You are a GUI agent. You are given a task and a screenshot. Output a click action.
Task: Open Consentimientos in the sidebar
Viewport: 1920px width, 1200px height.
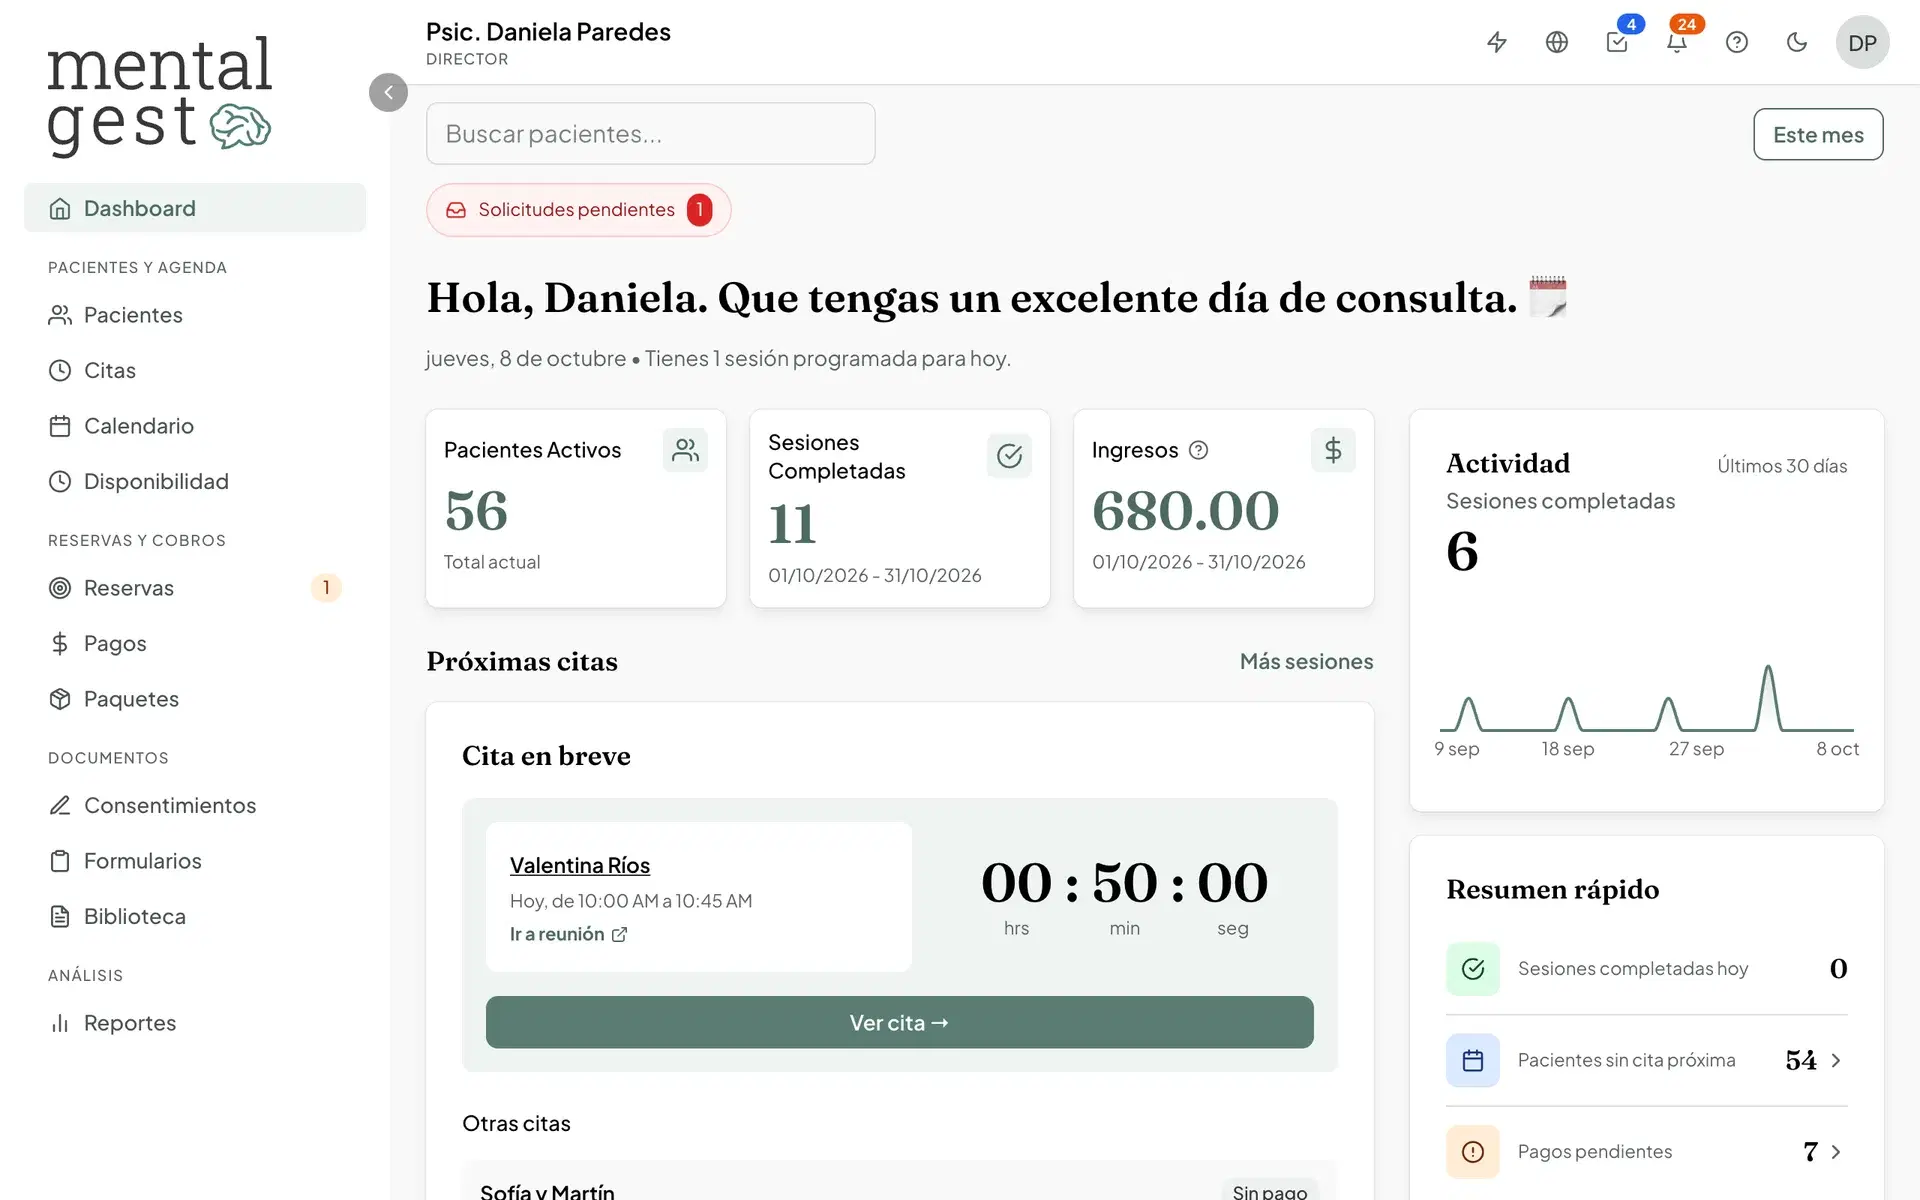pos(195,805)
